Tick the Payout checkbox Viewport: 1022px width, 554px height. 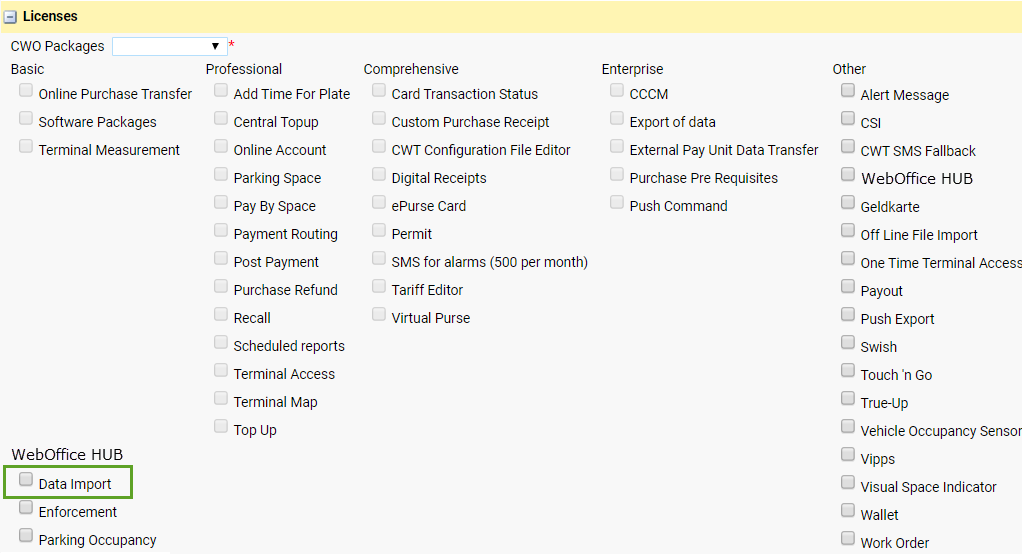[x=847, y=286]
